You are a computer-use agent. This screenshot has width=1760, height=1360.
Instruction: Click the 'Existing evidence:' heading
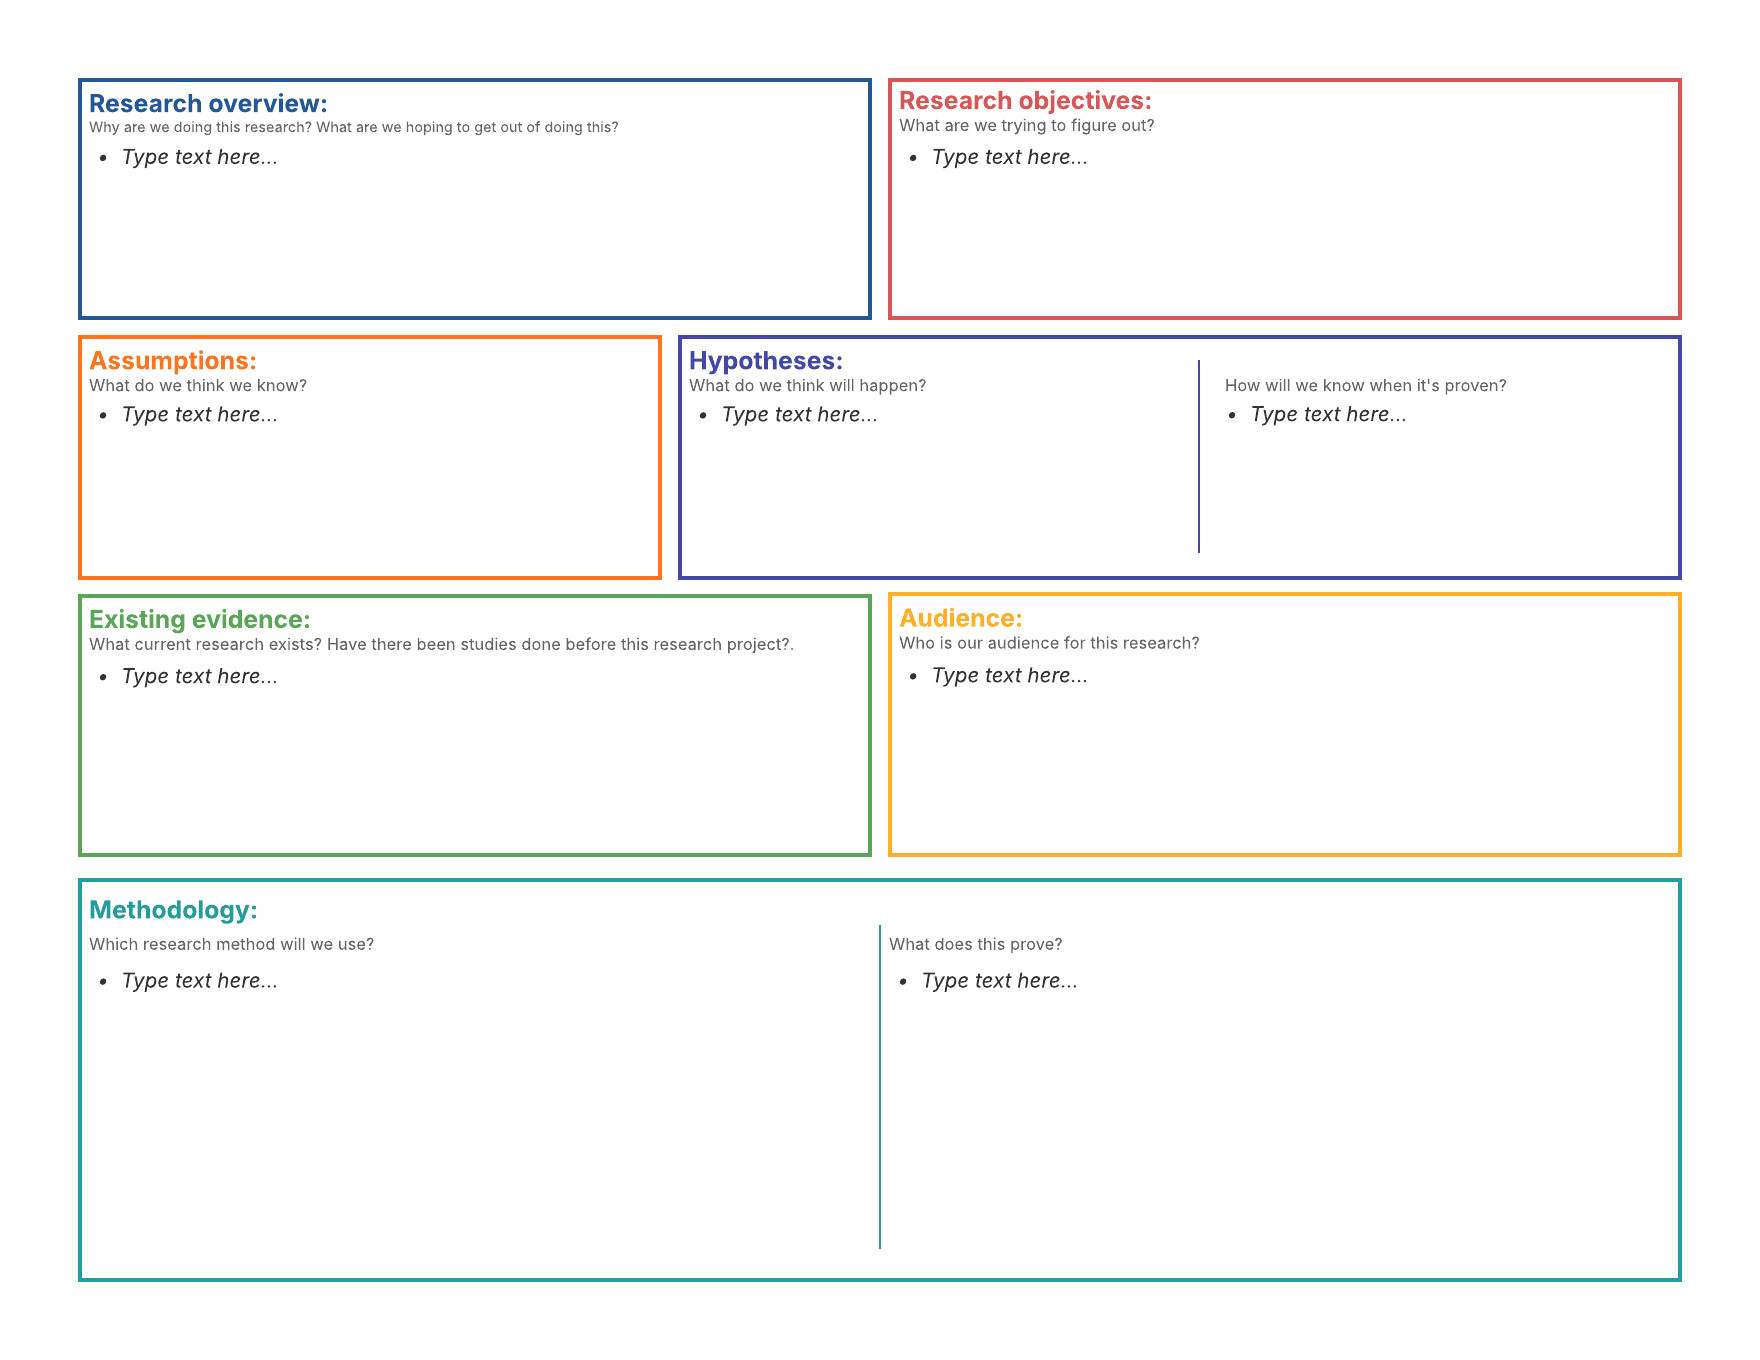pyautogui.click(x=200, y=619)
